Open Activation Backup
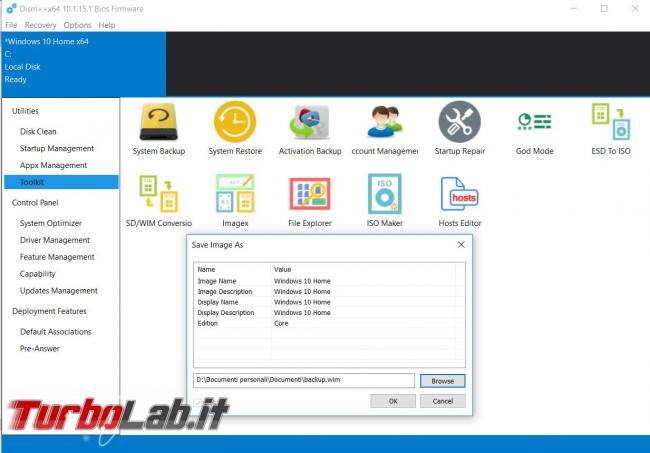 coord(310,128)
